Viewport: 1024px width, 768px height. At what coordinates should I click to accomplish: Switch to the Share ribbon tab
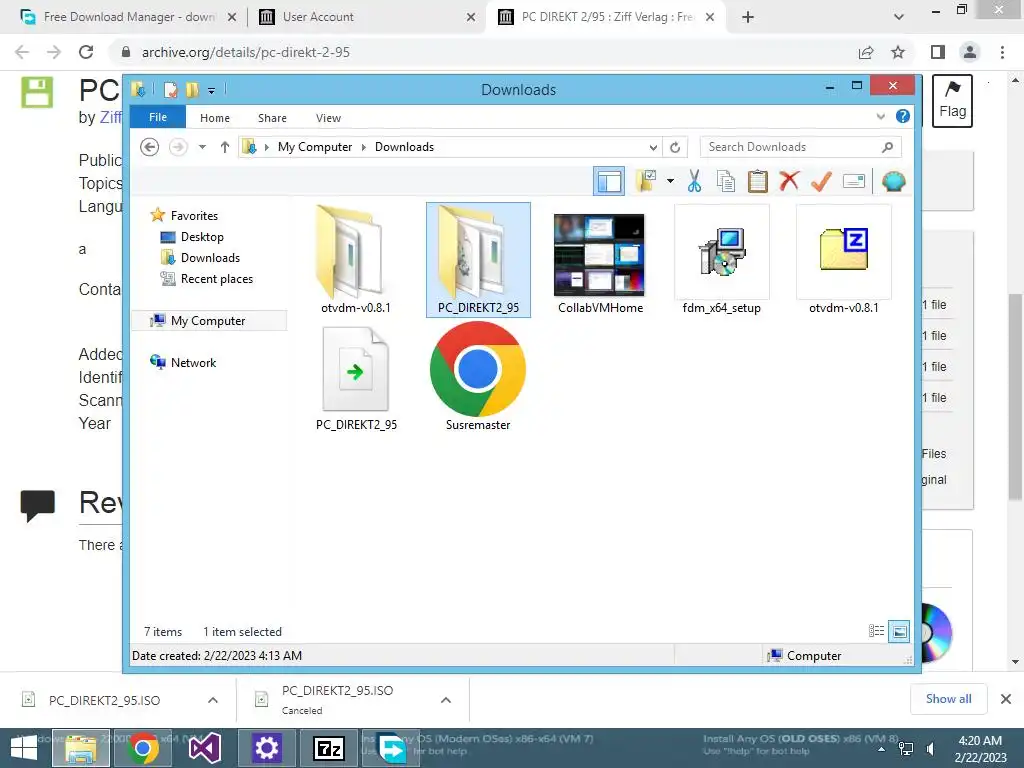point(272,118)
